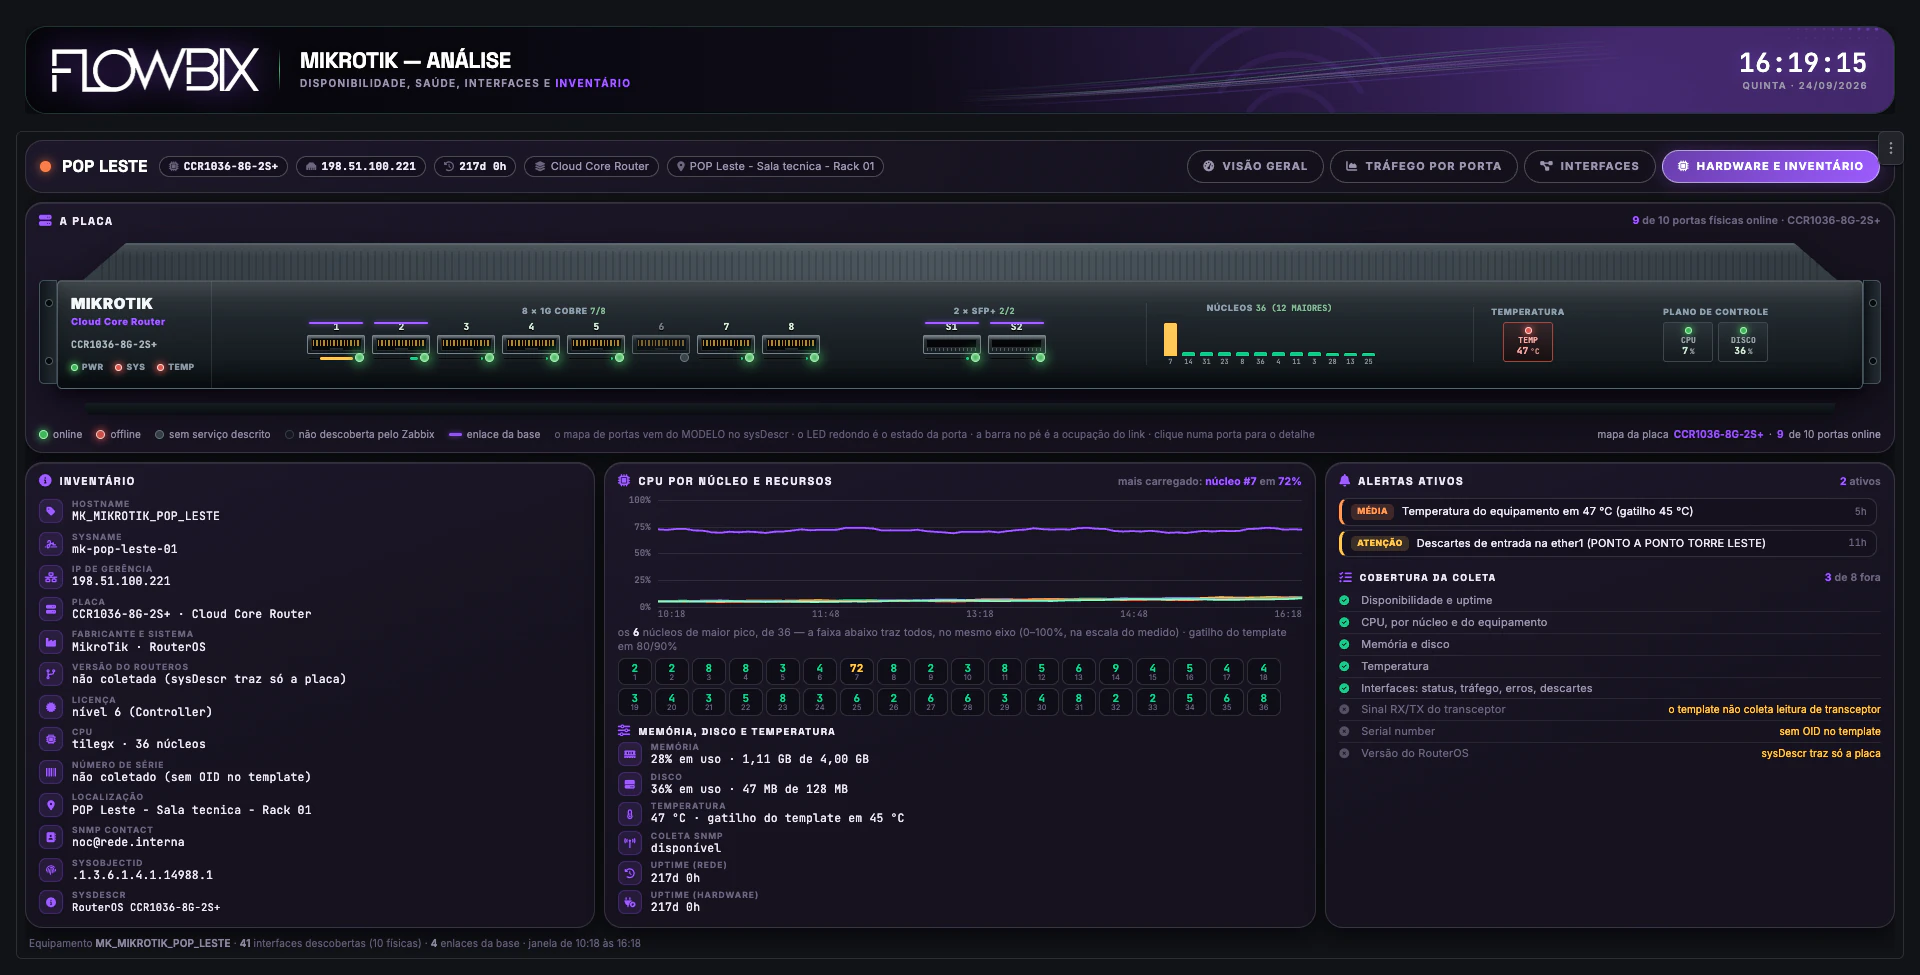Click the sysObjectID fingerprint icon
The width and height of the screenshot is (1920, 975).
(x=51, y=870)
